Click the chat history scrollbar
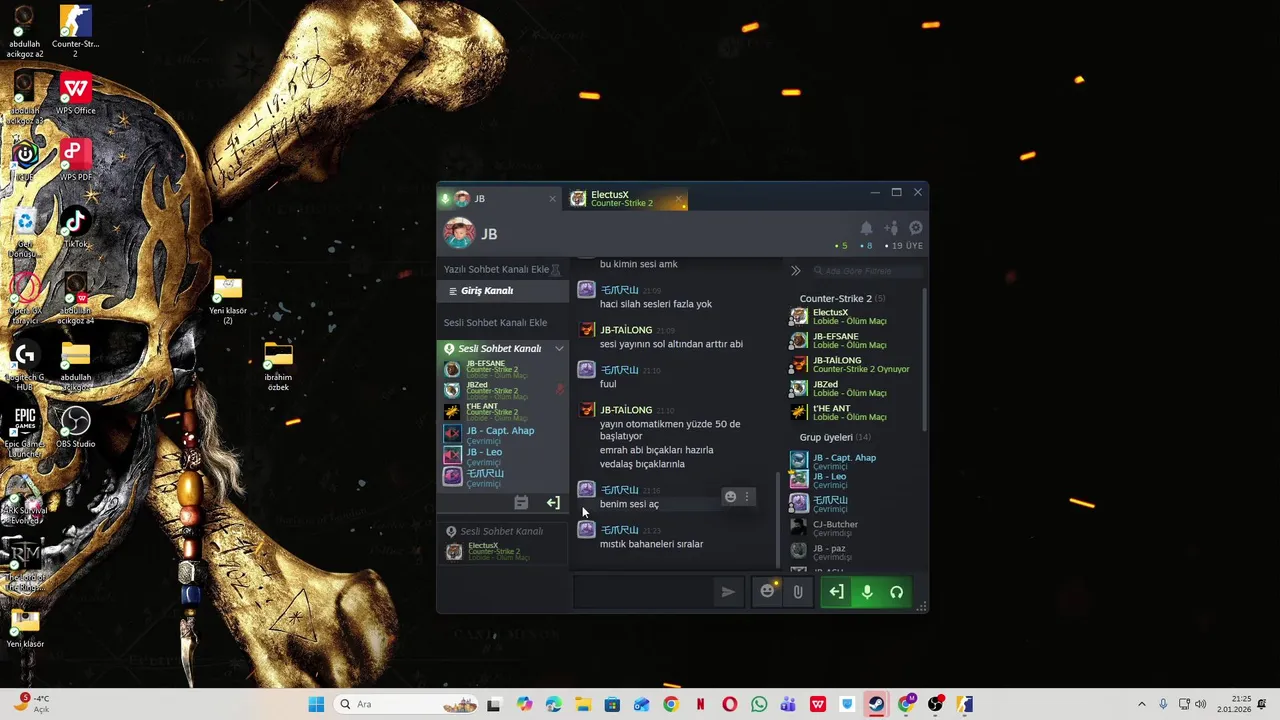1280x720 pixels. pos(777,520)
